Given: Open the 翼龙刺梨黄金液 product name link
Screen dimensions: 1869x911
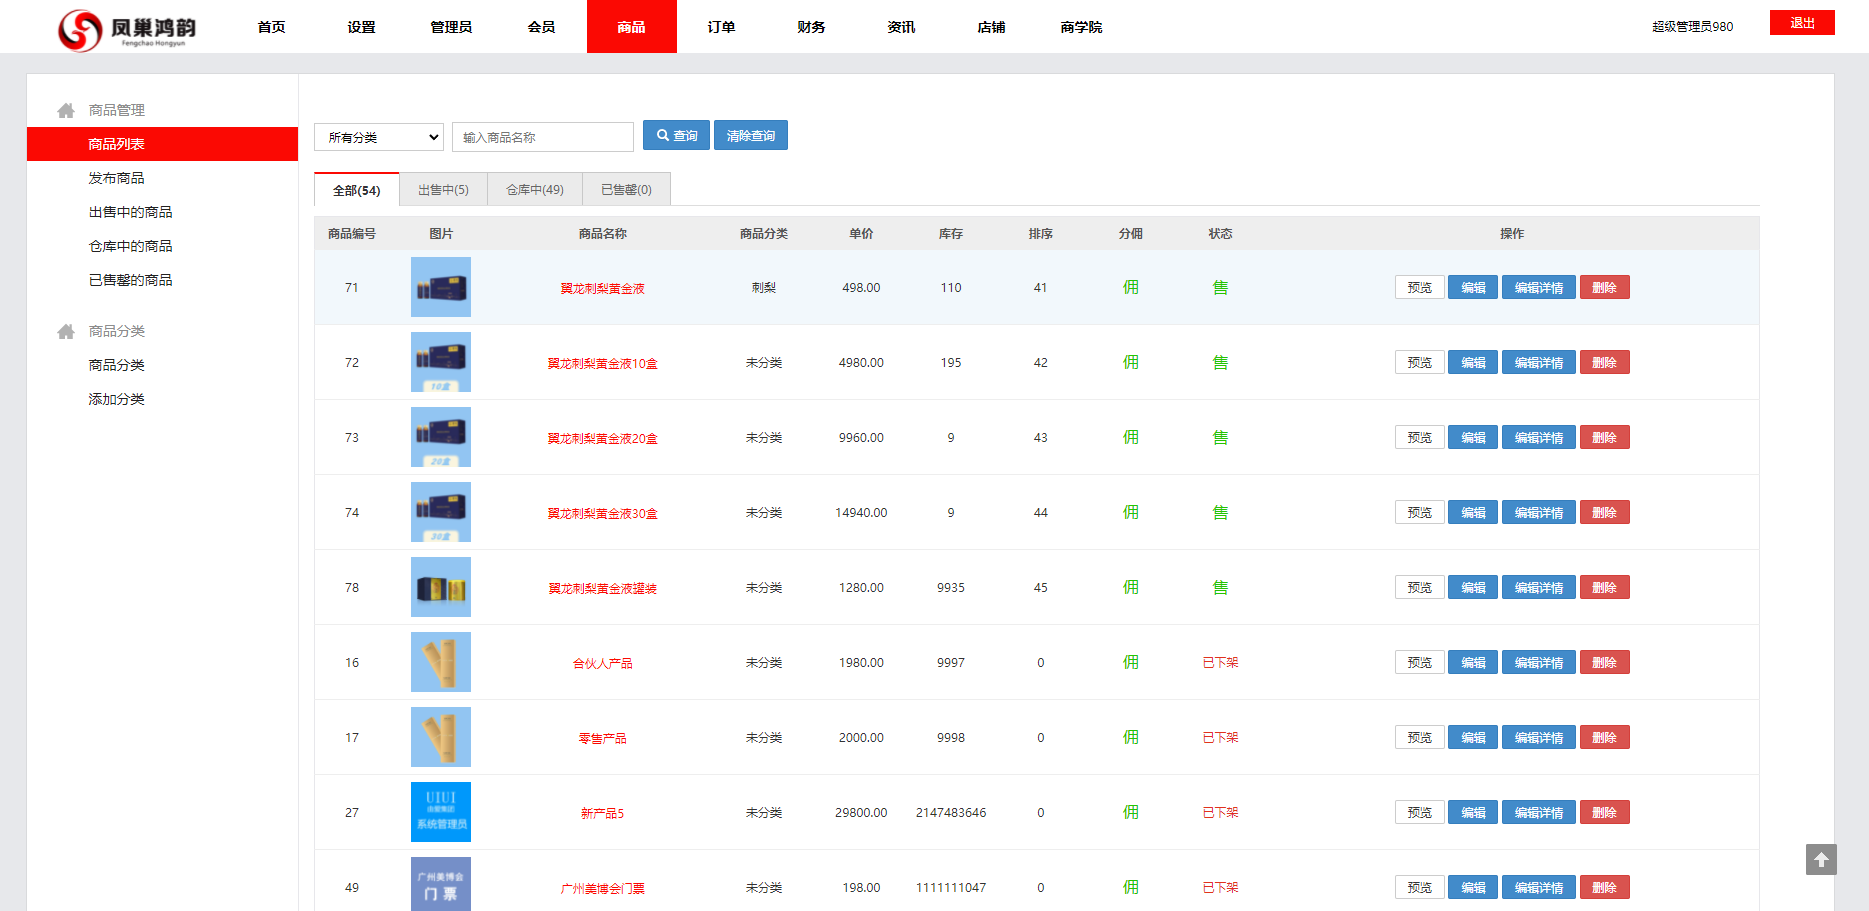Looking at the screenshot, I should [602, 288].
